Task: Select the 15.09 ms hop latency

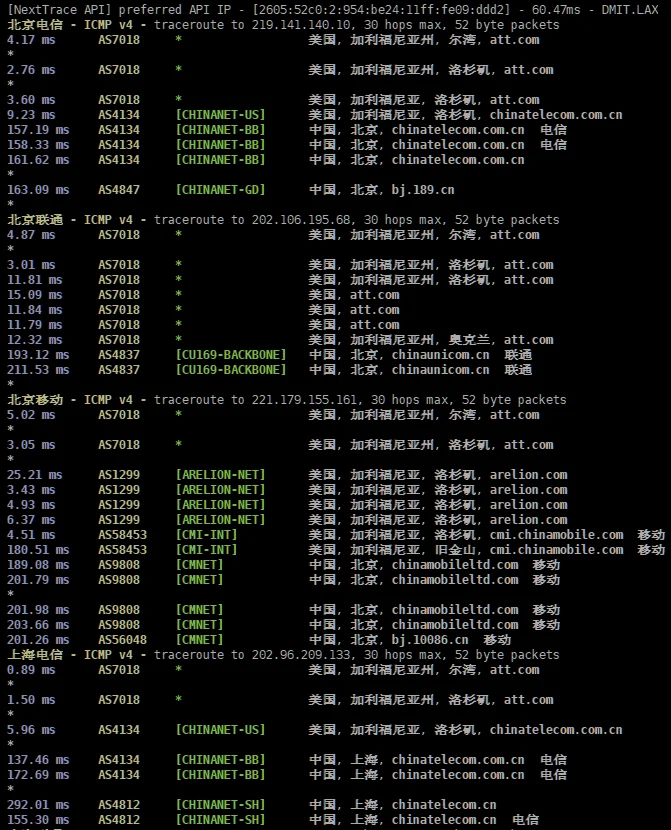Action: click(34, 295)
